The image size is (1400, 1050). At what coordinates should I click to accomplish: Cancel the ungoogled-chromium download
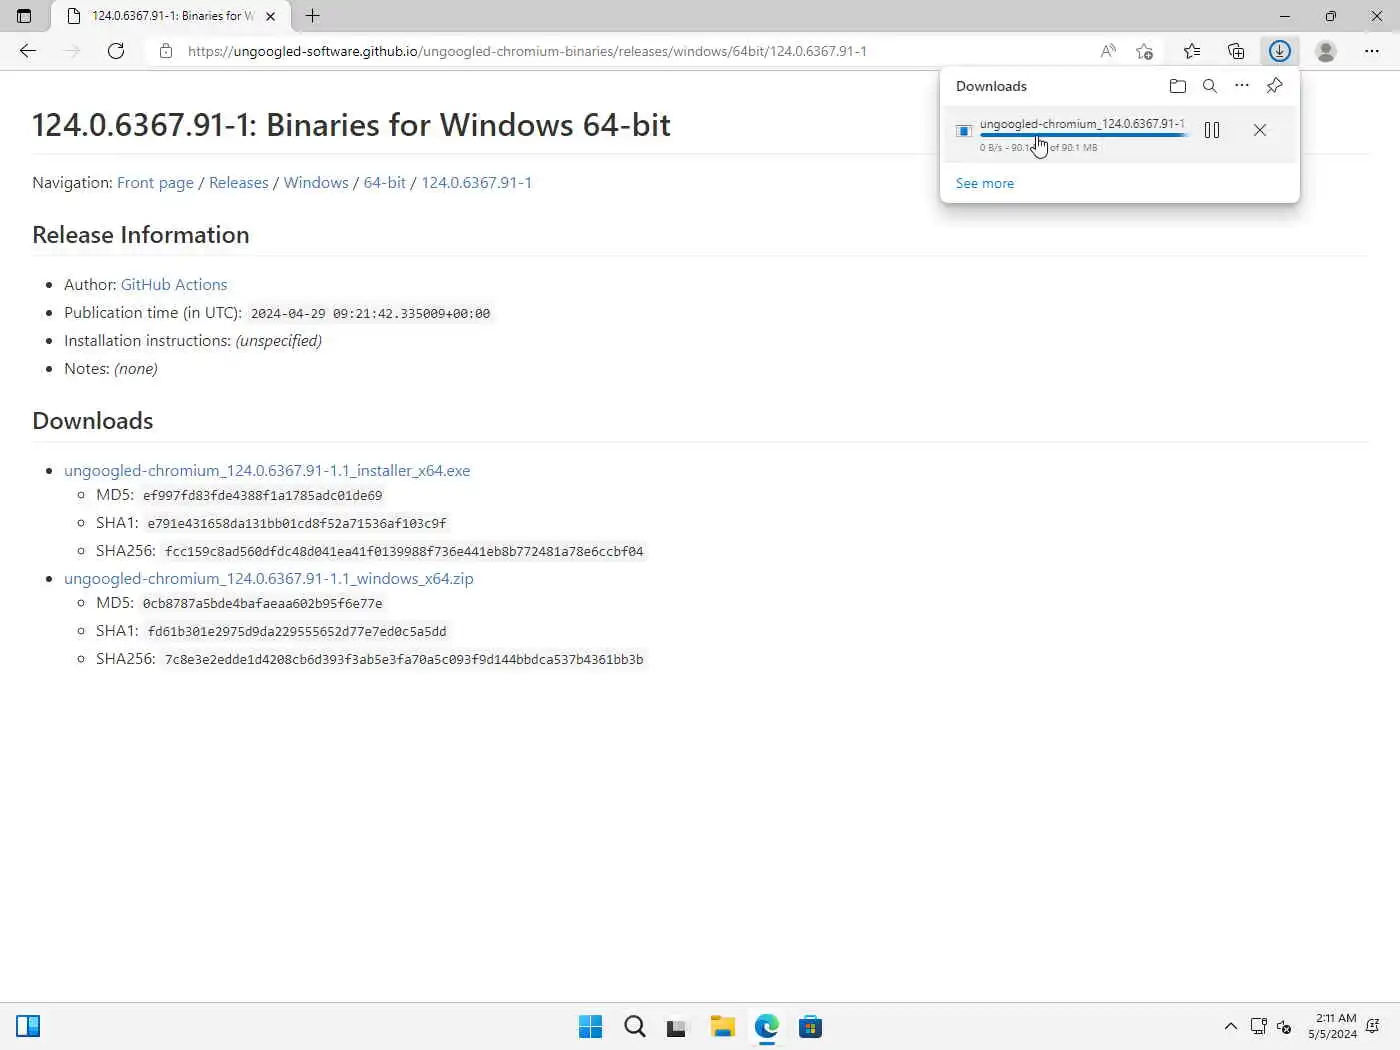[1260, 130]
